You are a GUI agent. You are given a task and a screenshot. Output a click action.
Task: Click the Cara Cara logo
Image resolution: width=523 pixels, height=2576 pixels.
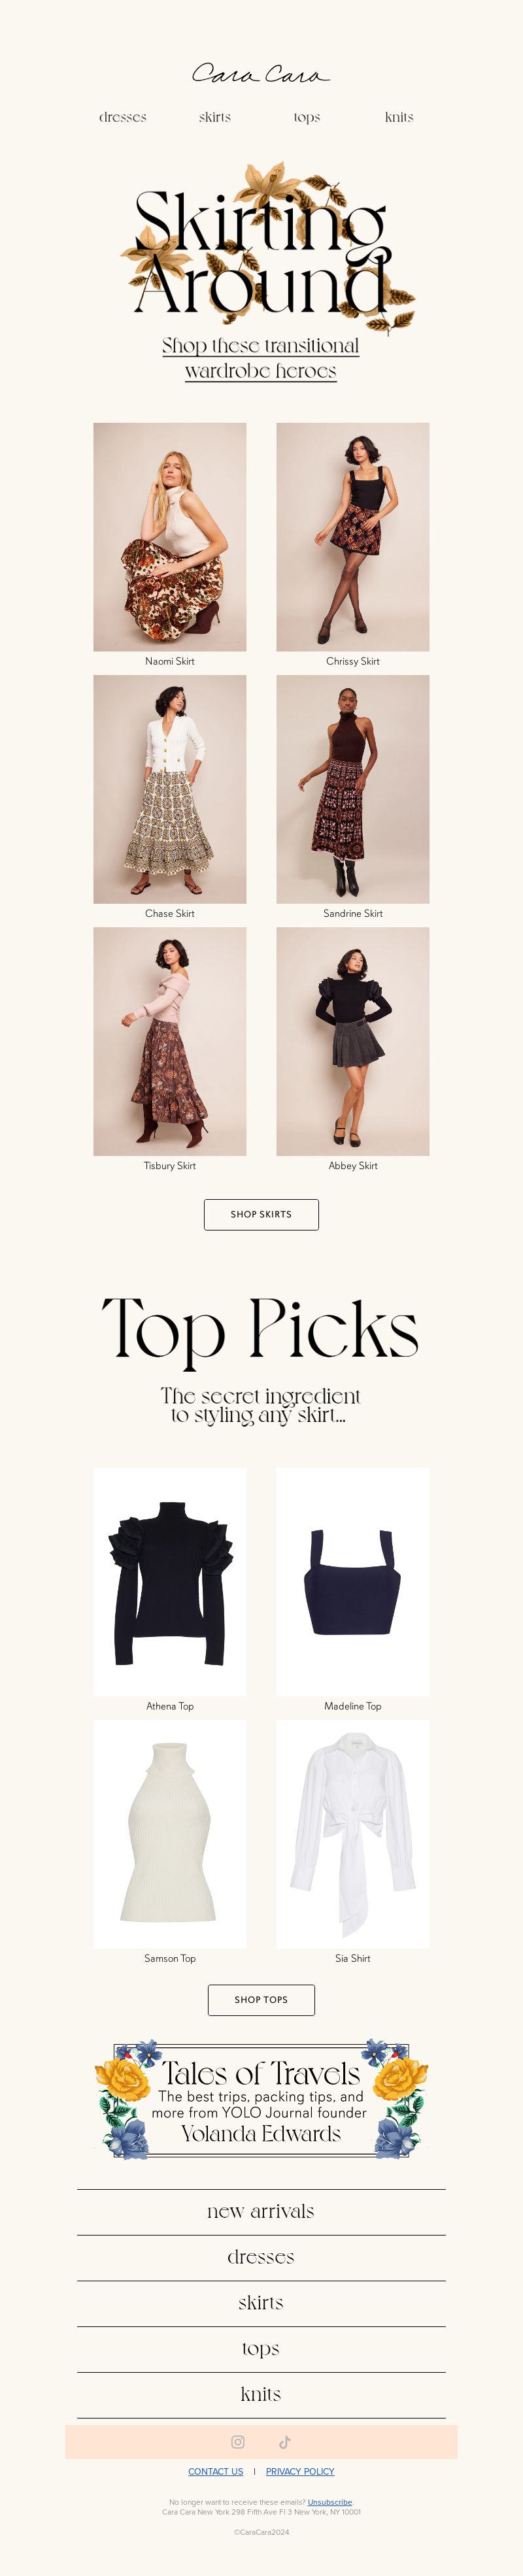pos(261,74)
